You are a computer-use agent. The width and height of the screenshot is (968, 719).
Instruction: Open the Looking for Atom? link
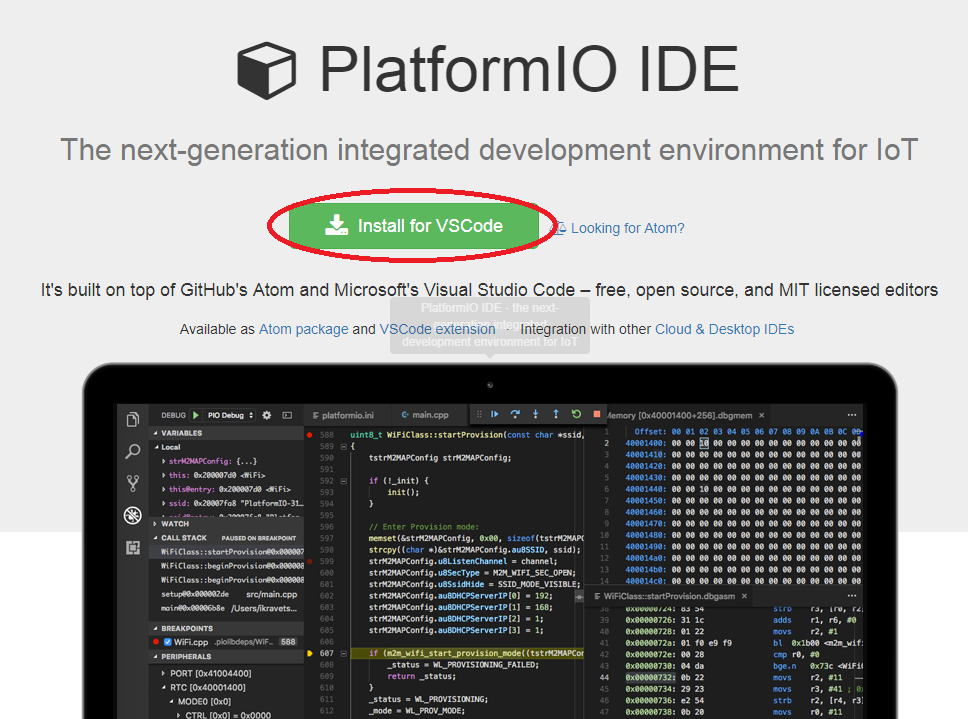[x=627, y=228]
